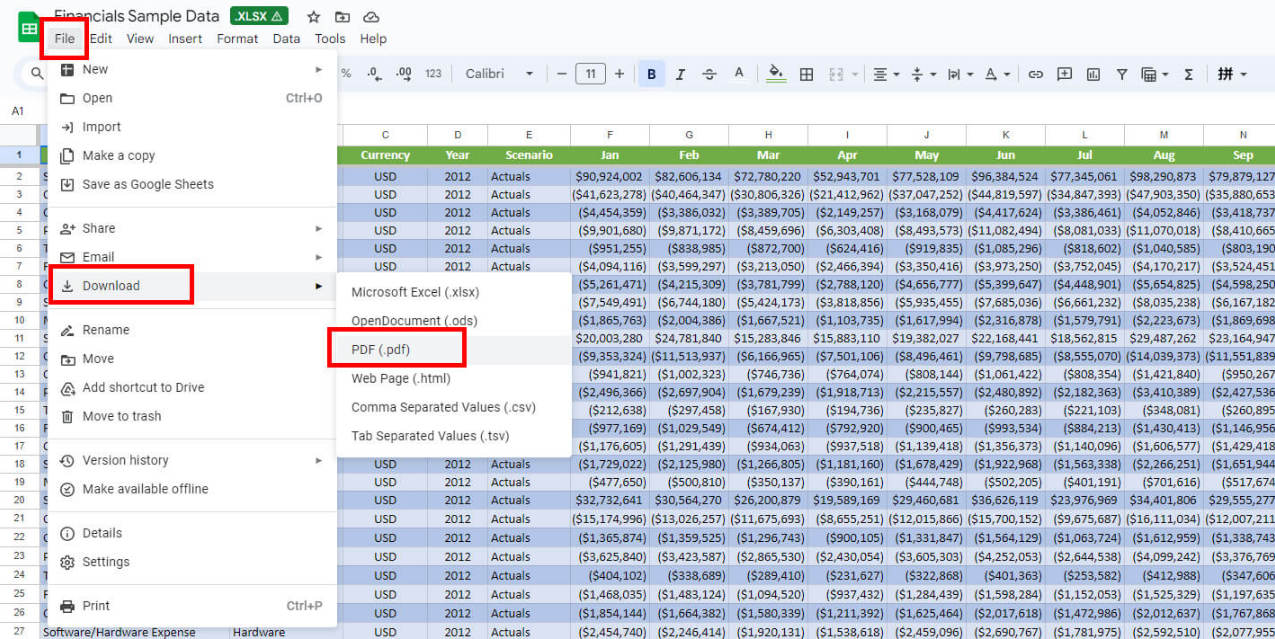Select Download in the File menu
Viewport: 1275px width, 639px height.
pos(192,286)
